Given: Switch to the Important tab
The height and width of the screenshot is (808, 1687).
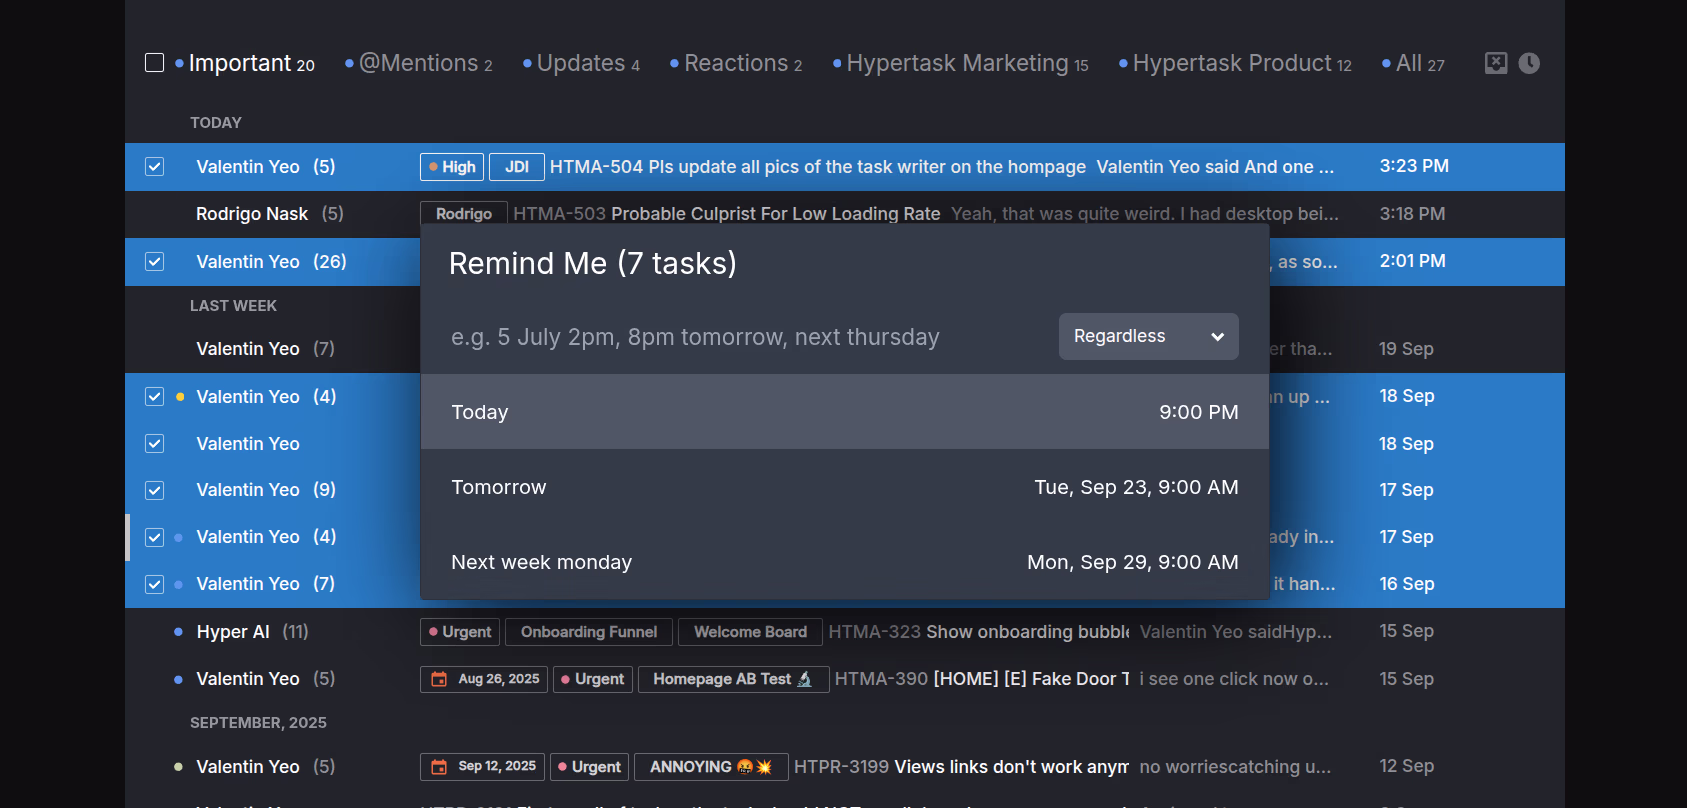Looking at the screenshot, I should pos(245,63).
